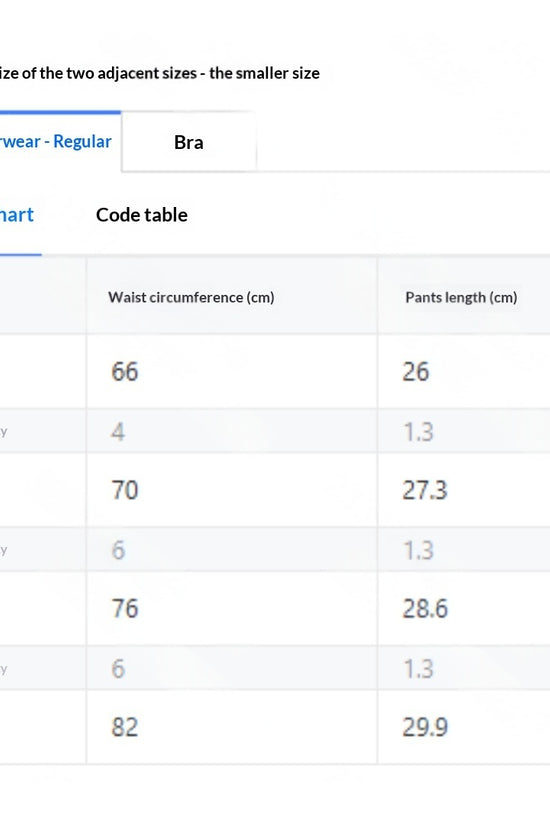Select the waist value 76 cell
This screenshot has height=825, width=550.
232,608
